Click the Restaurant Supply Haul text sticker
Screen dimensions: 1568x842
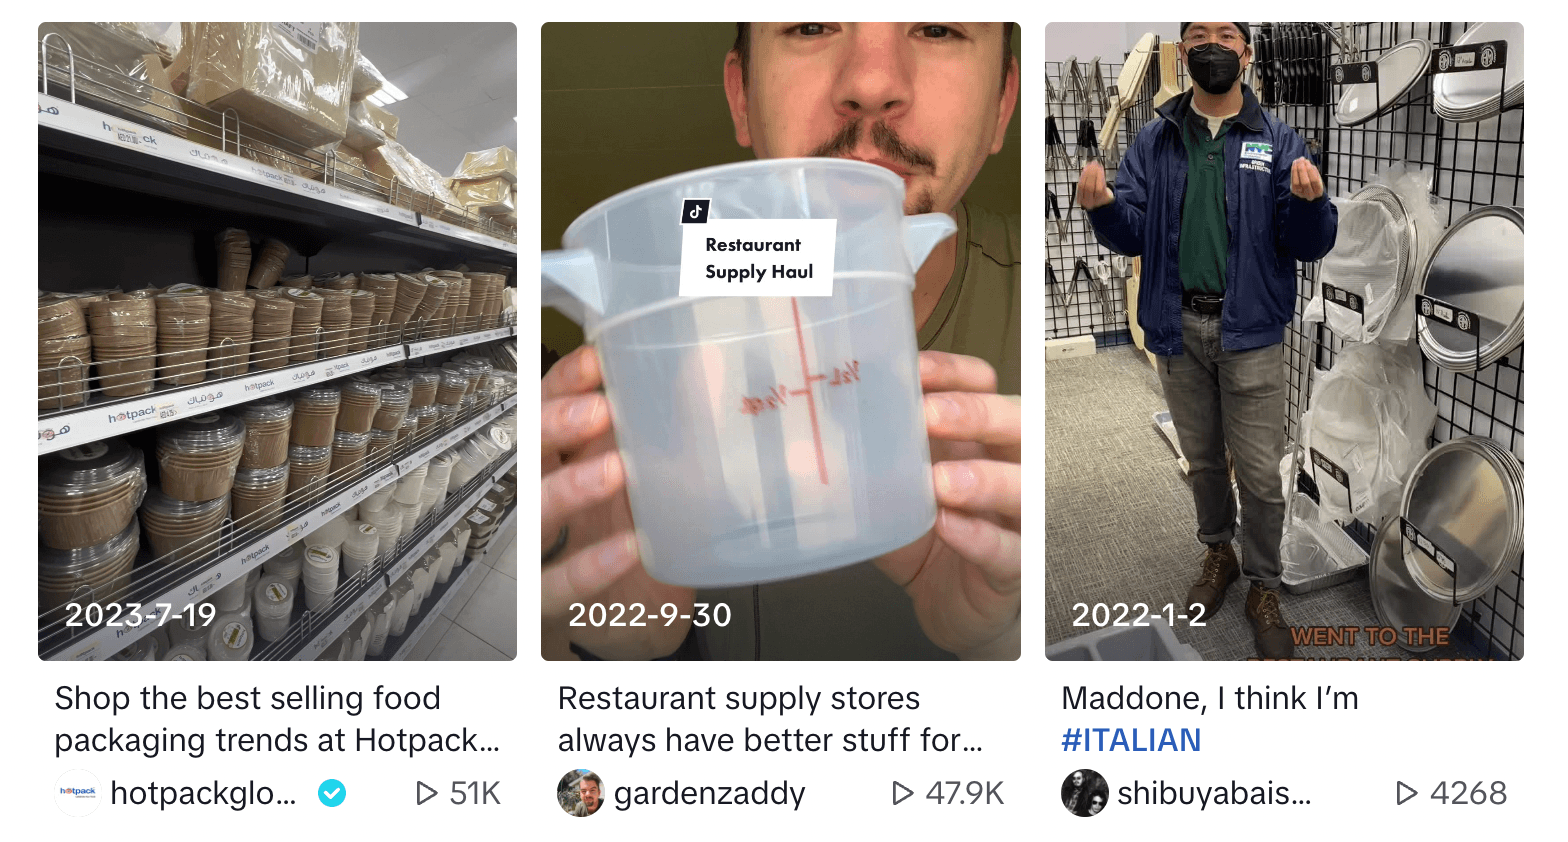tap(758, 258)
